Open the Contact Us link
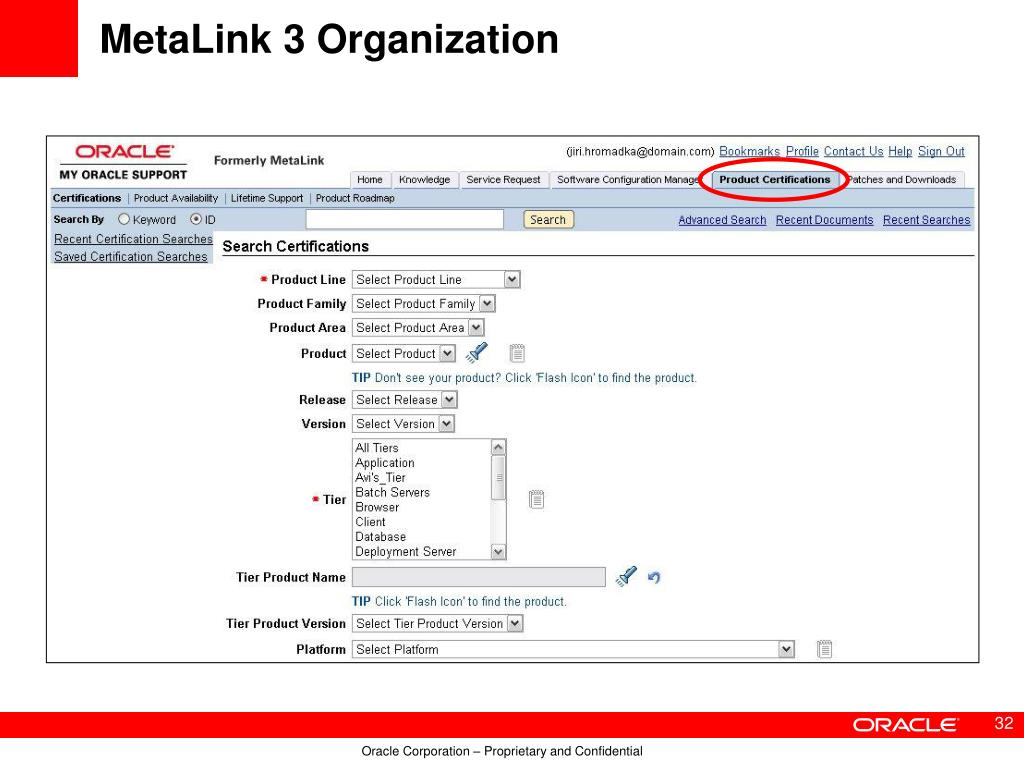Screen dimensions: 1024x768 click(854, 152)
